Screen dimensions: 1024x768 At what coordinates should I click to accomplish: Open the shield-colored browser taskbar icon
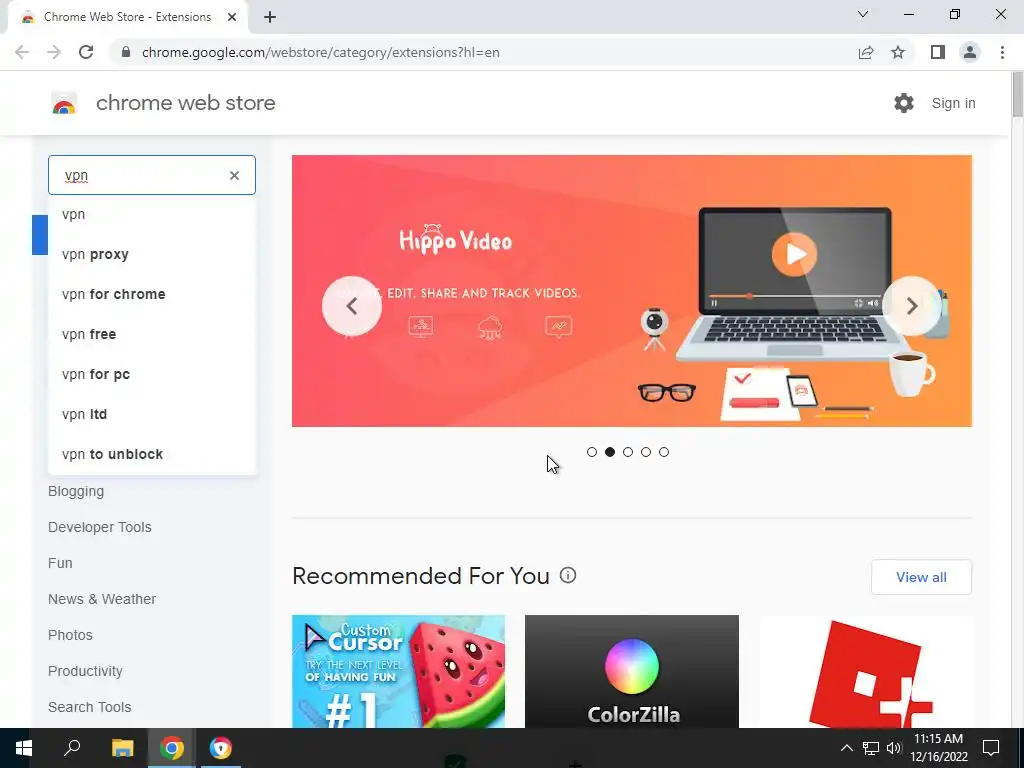221,748
